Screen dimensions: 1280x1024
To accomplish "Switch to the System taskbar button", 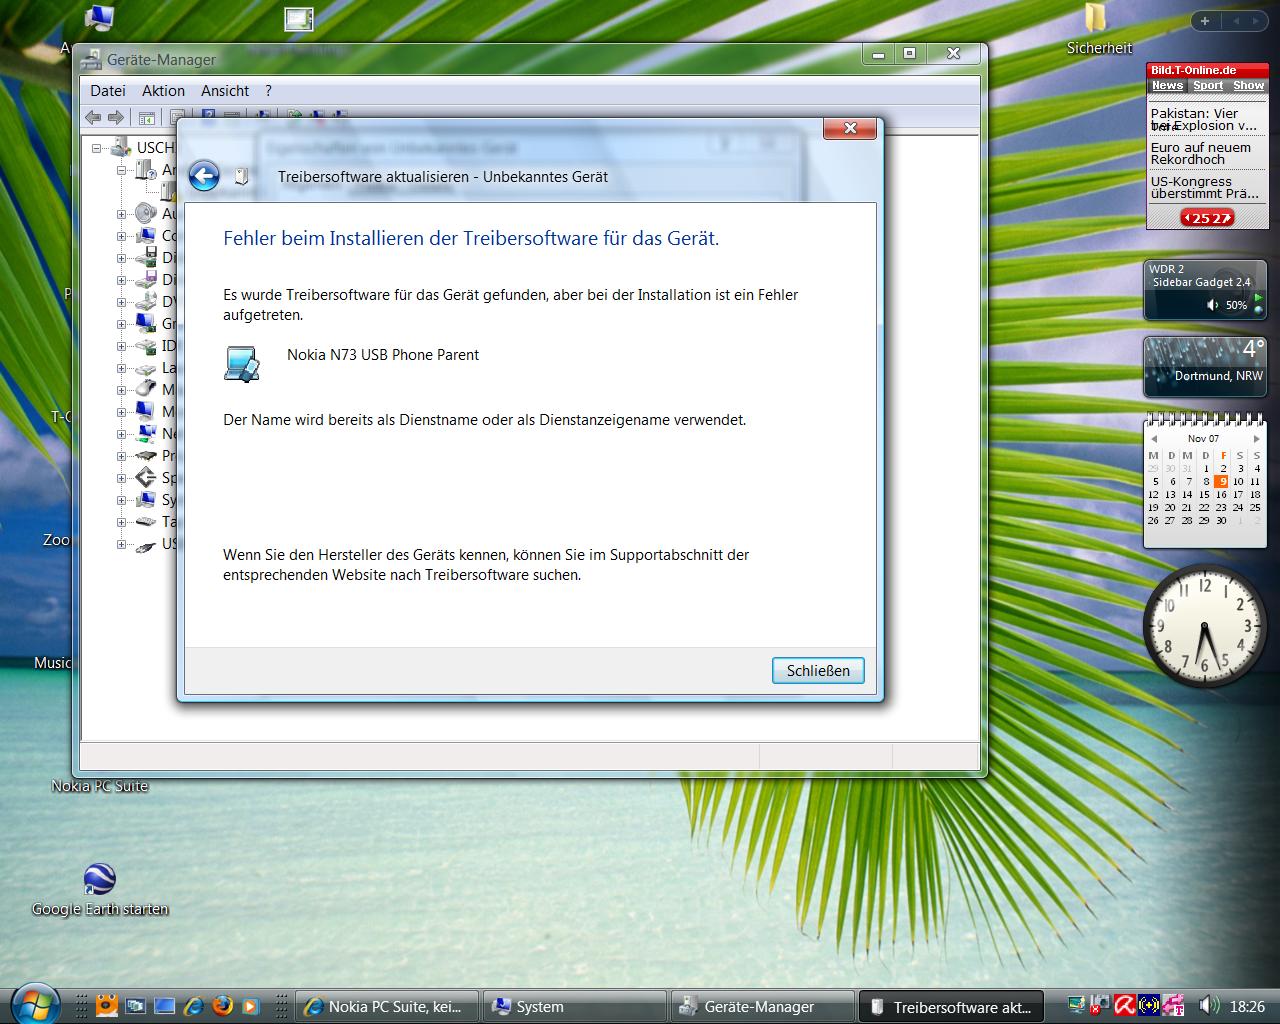I will point(575,1006).
